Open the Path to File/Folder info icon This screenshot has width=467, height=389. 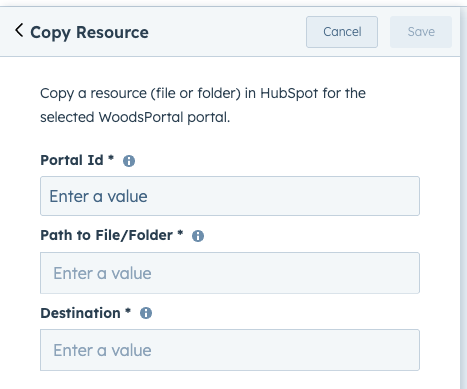[x=198, y=236]
